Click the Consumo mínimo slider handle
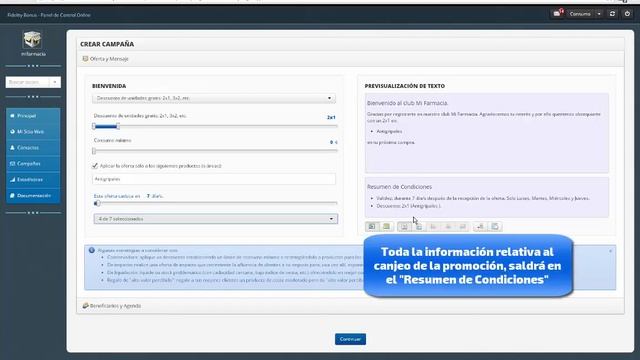 click(x=94, y=151)
